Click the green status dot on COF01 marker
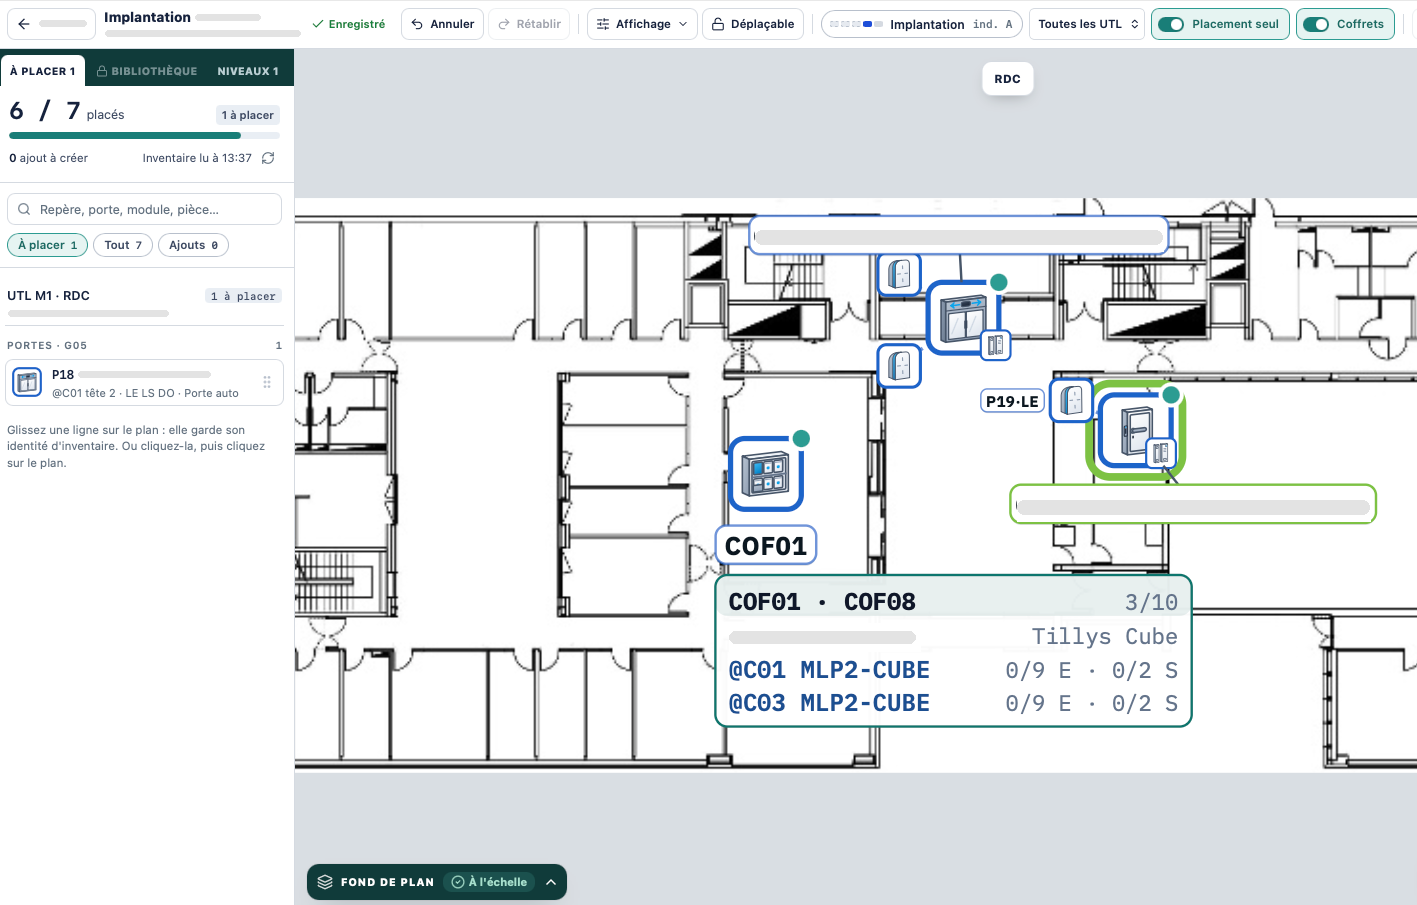 coord(801,438)
